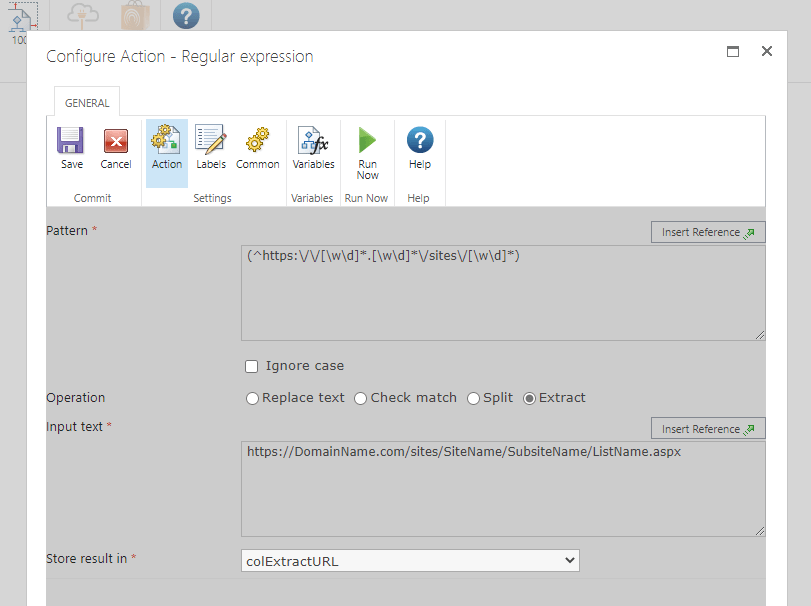Screen dimensions: 811x606
Task: Expand the Store result in dropdown
Action: 410,561
